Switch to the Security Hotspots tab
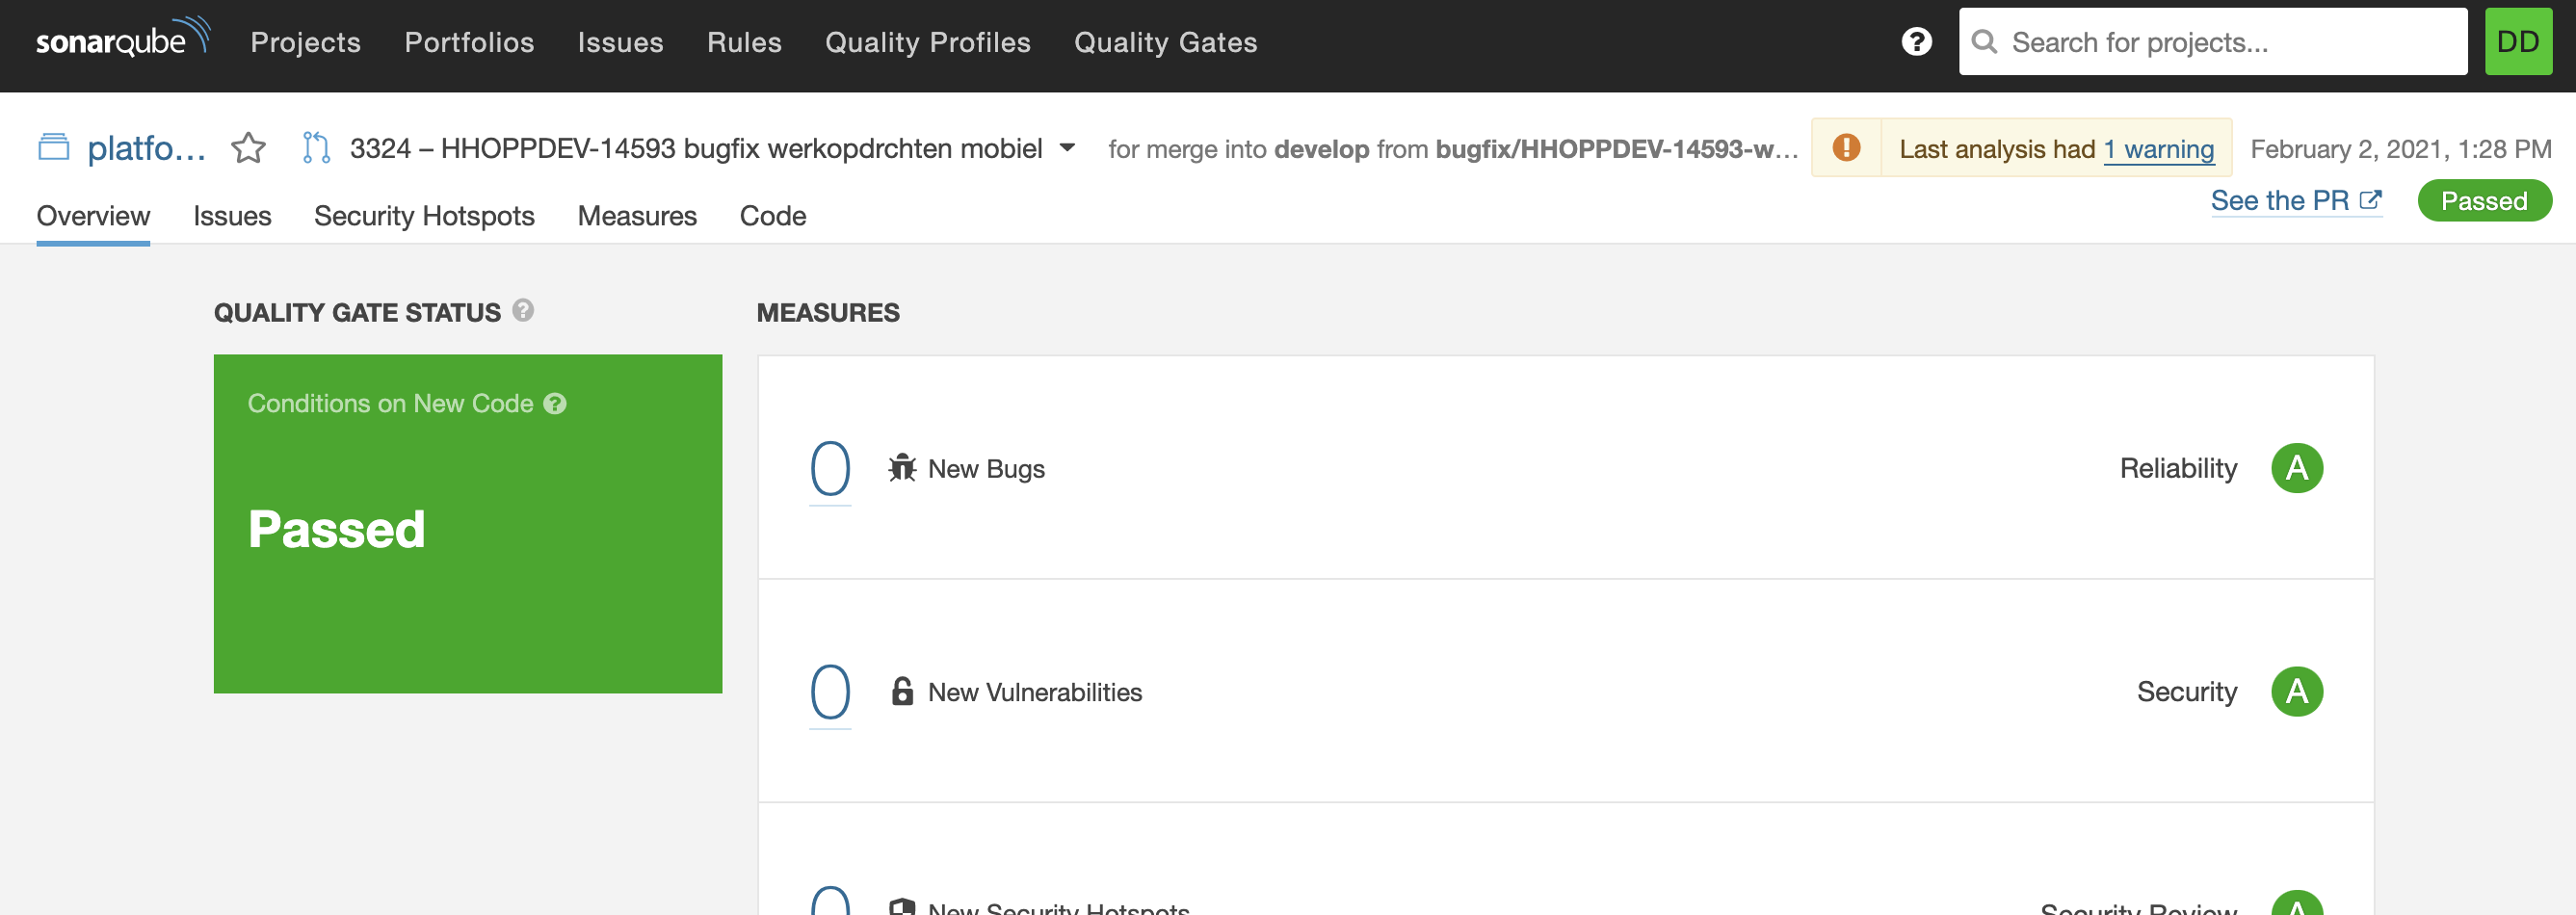The height and width of the screenshot is (915, 2576). (424, 216)
